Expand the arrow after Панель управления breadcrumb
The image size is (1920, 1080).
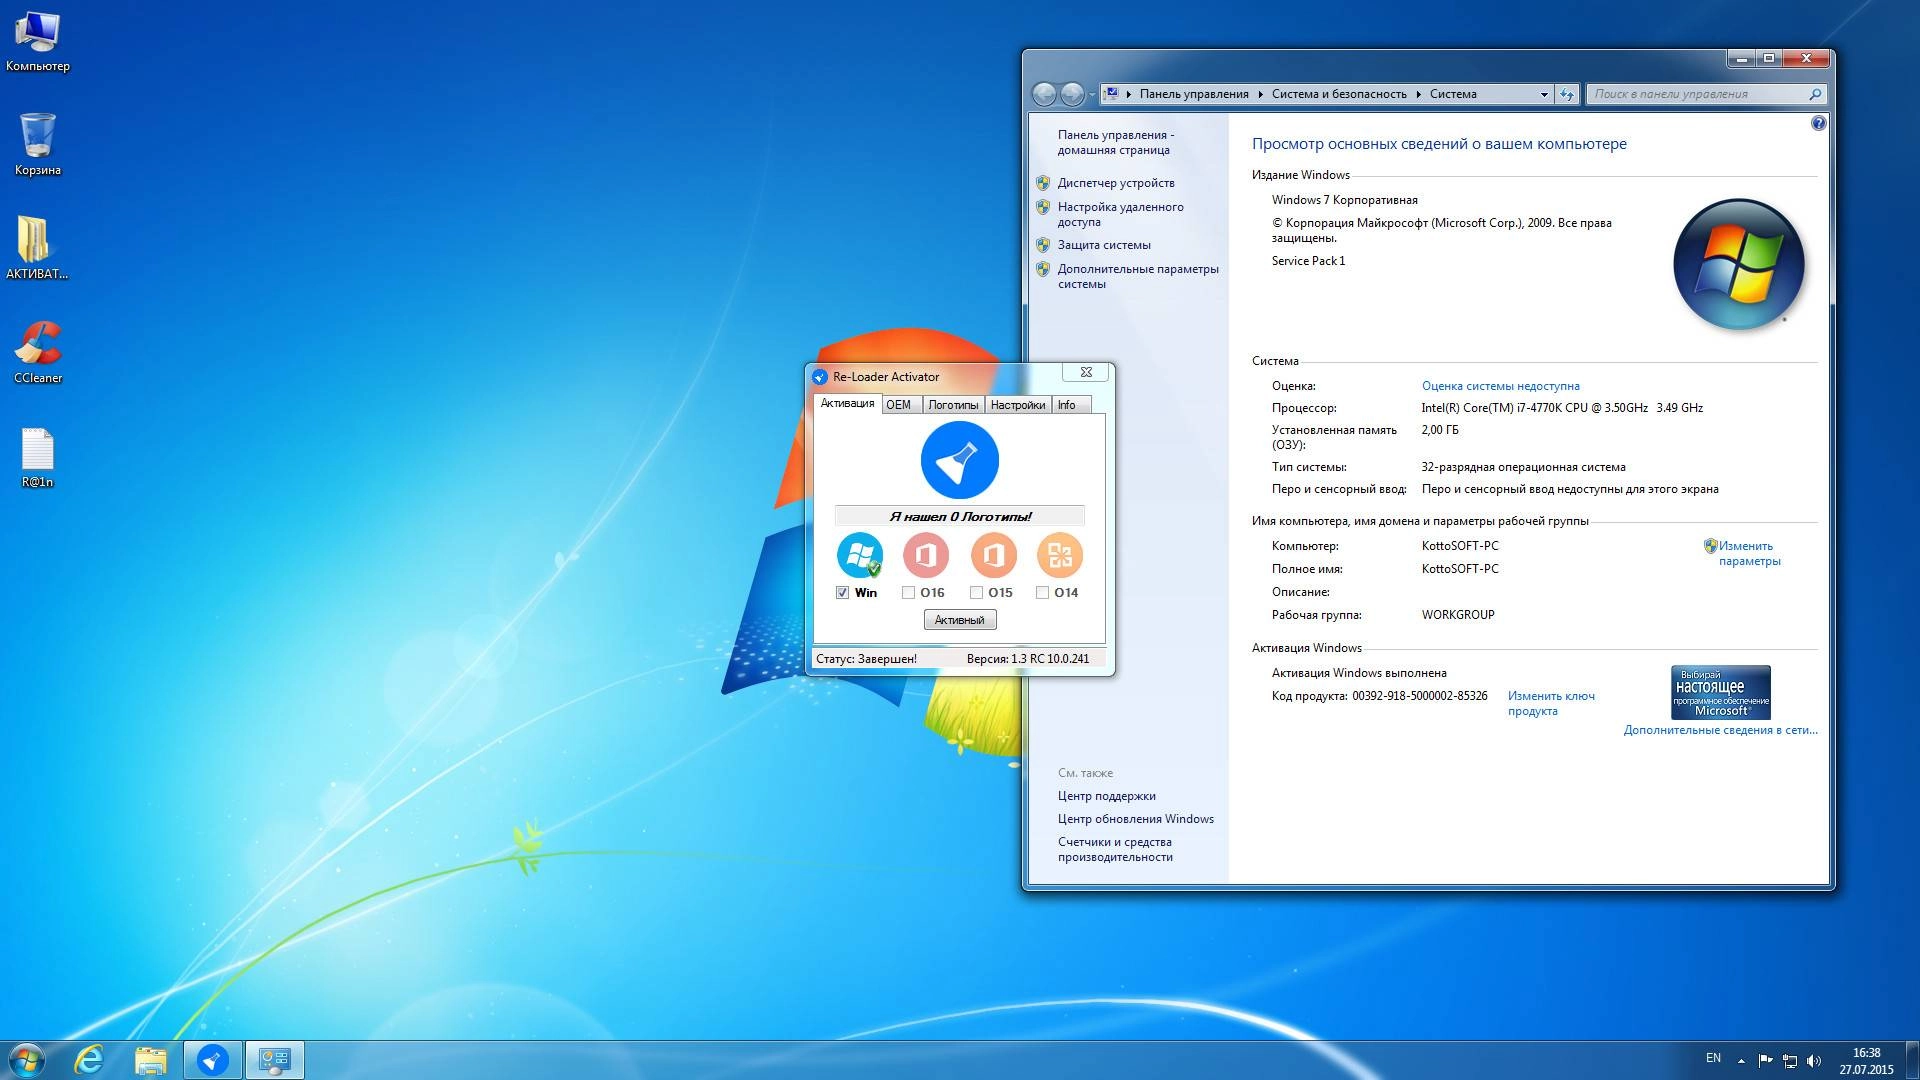pos(1261,94)
